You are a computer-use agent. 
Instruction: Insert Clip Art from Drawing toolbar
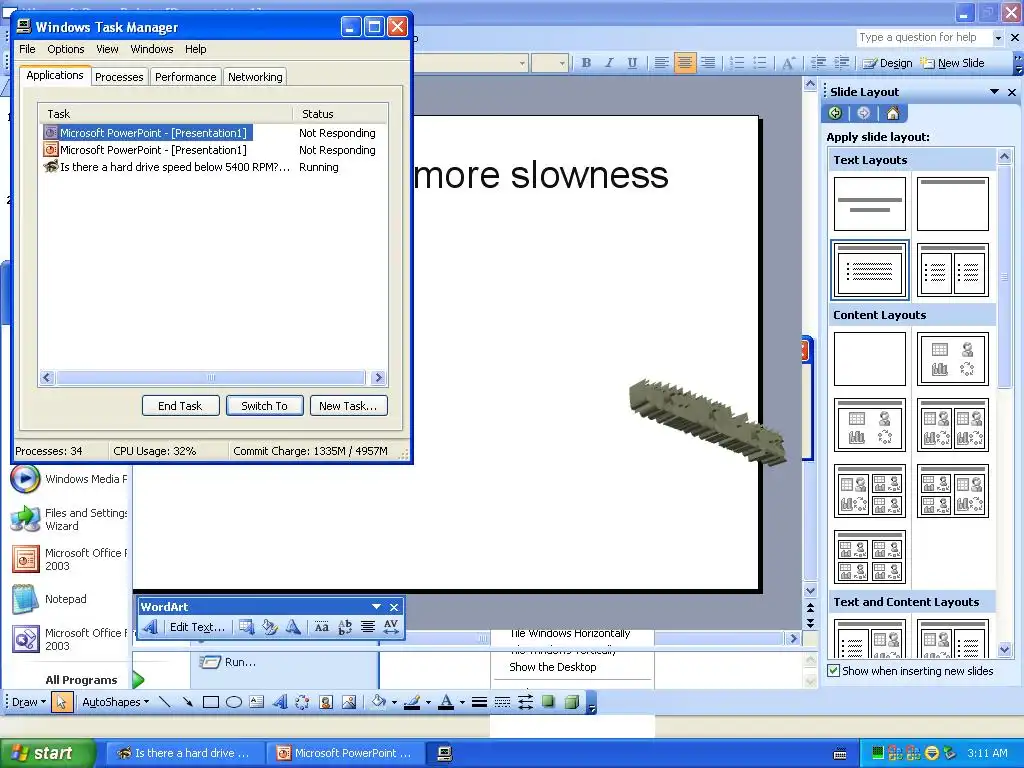(x=326, y=702)
